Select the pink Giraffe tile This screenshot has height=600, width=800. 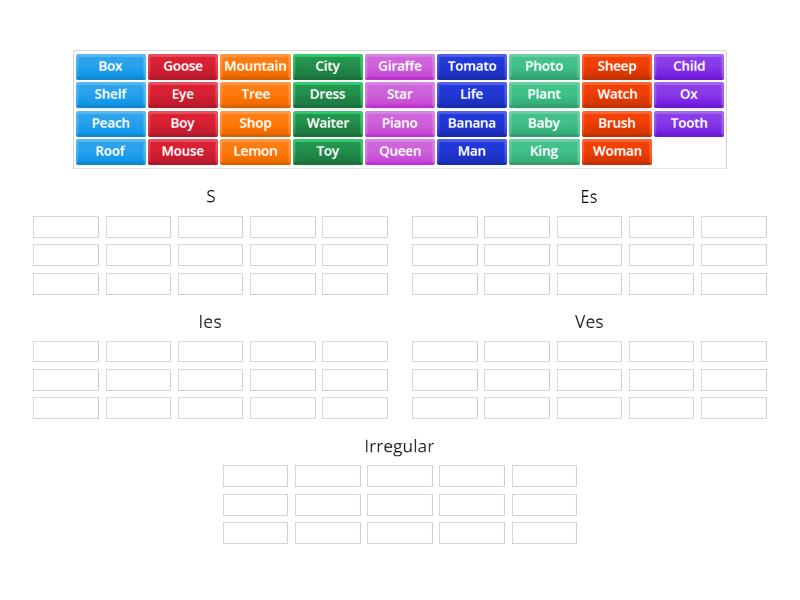pyautogui.click(x=400, y=67)
